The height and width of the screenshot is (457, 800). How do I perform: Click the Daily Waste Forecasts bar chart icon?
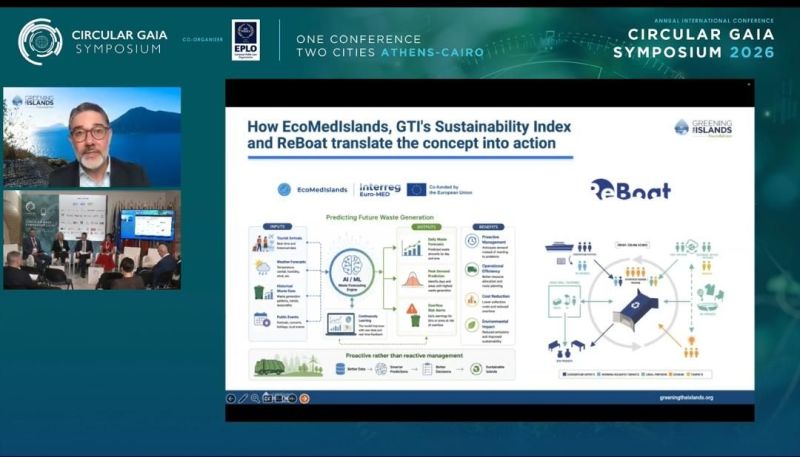coord(411,248)
